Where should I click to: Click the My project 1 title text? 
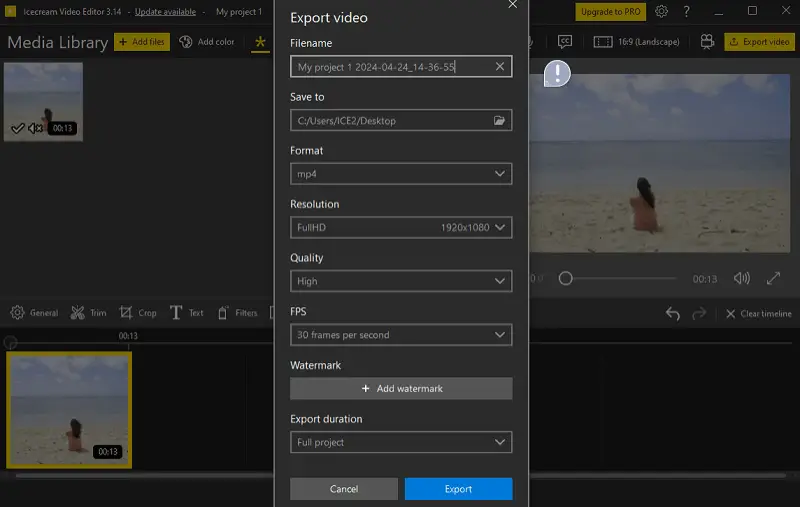pyautogui.click(x=239, y=12)
